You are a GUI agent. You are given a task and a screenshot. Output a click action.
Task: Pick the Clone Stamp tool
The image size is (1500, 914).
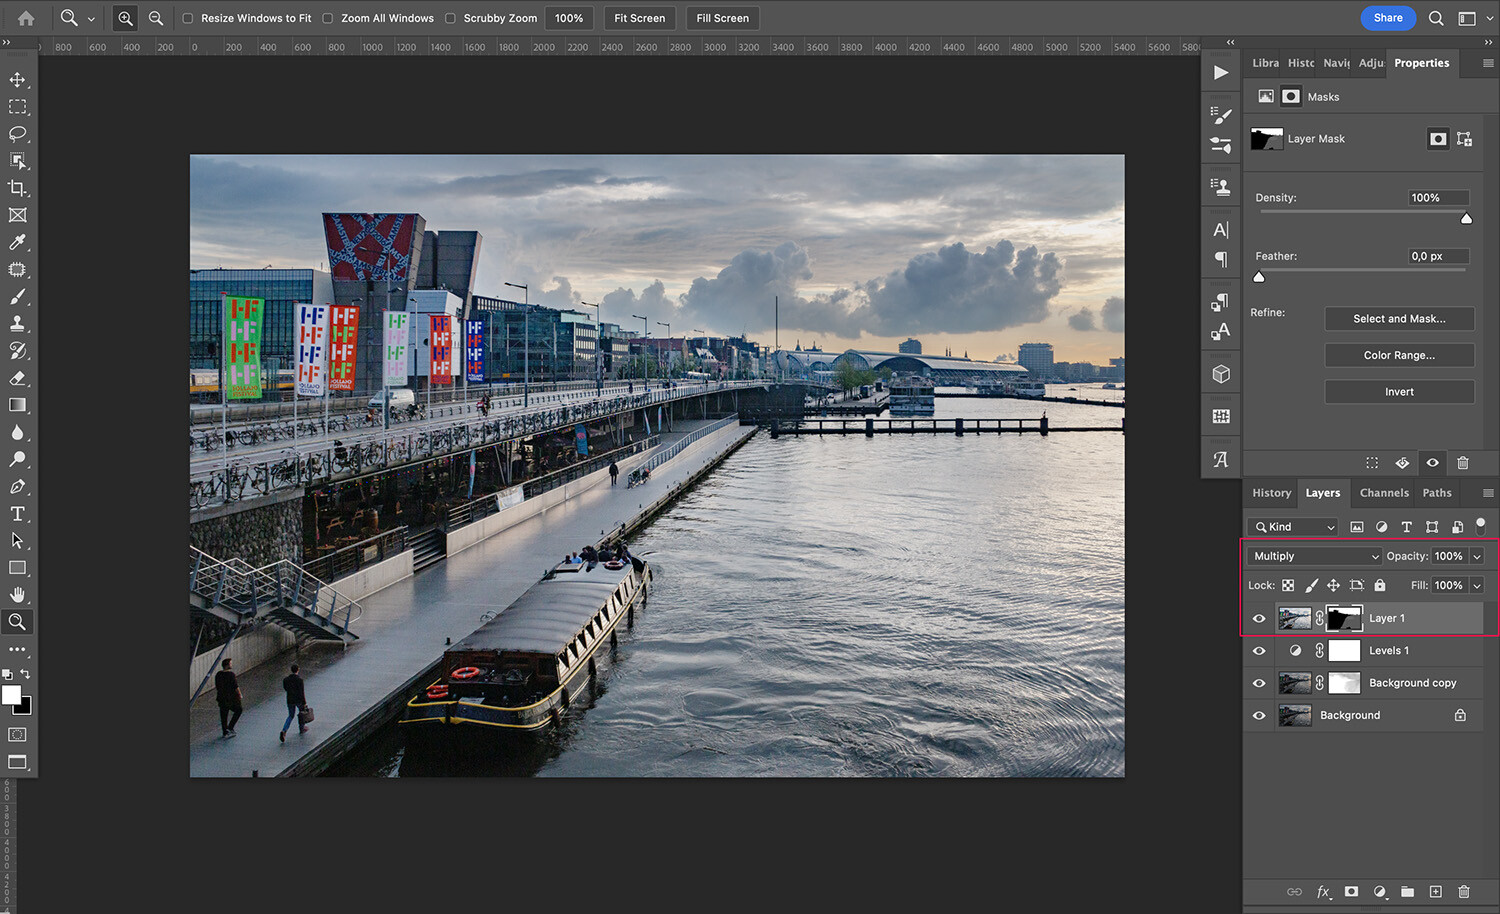tap(18, 323)
